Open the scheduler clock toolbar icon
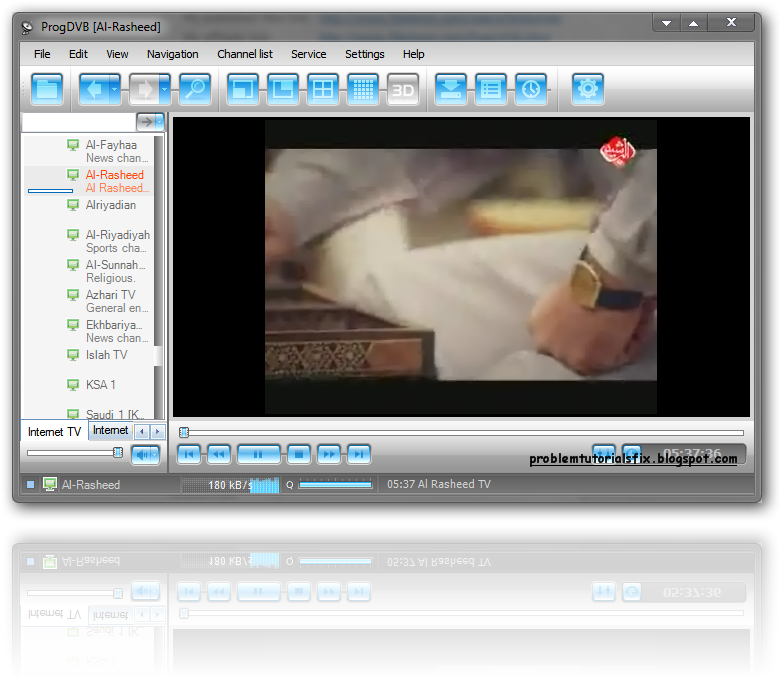The image size is (782, 679). point(531,89)
